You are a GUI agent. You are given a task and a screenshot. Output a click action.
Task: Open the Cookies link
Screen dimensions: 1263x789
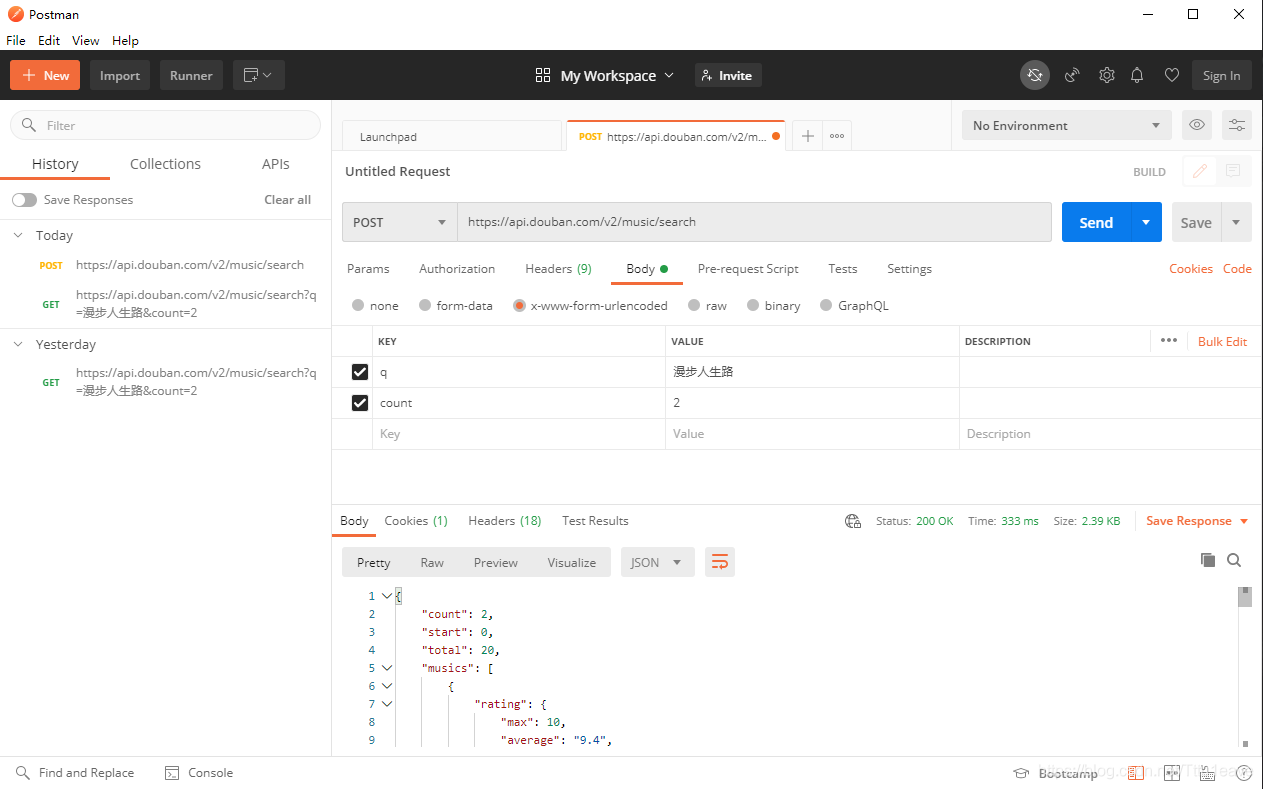[x=1191, y=269]
